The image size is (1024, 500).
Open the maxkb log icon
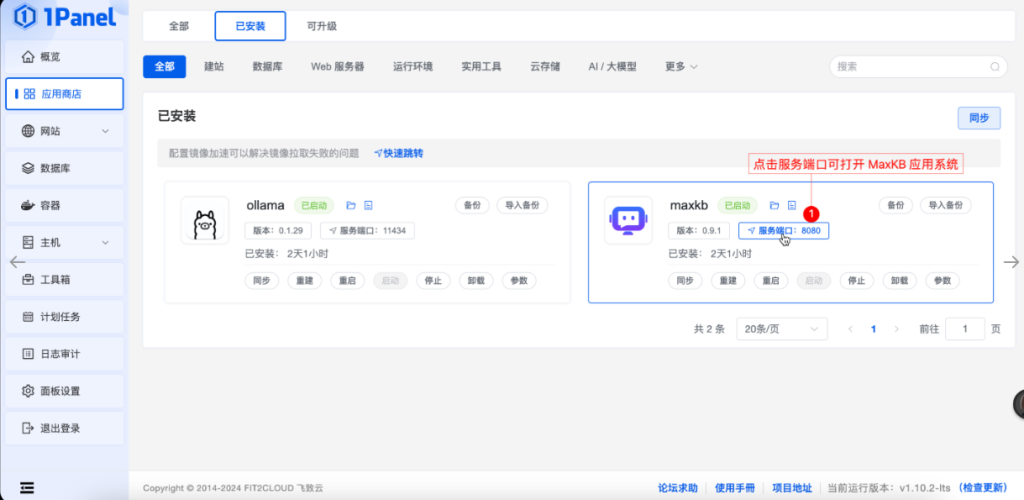tap(792, 206)
